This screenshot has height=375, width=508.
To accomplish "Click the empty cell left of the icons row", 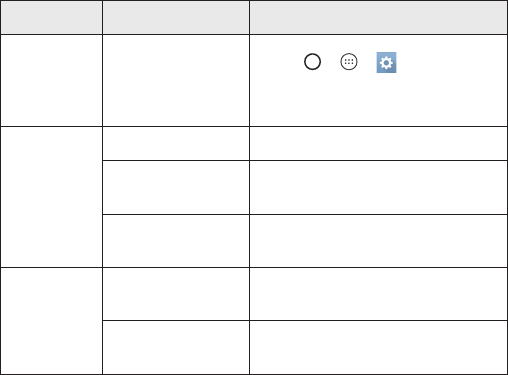I will 176,80.
